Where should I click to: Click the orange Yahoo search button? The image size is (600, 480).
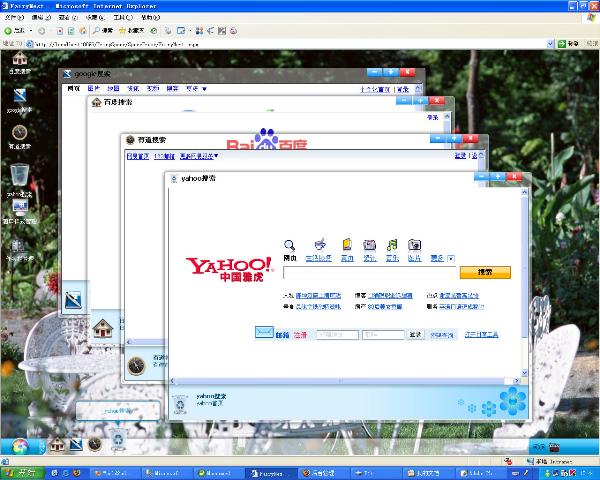pyautogui.click(x=485, y=273)
